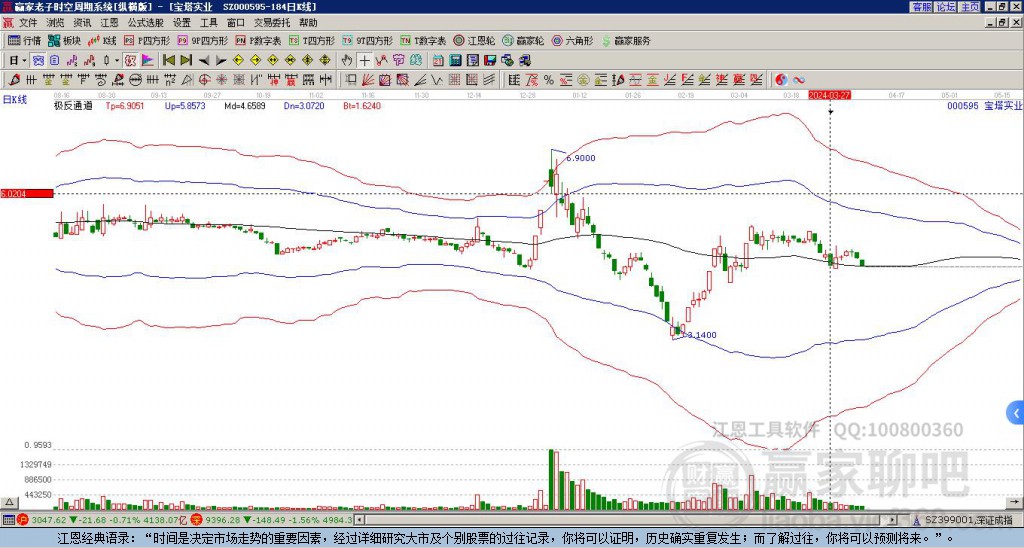Open the P四方形 square tool
Viewport: 1024px width, 548px height.
147,40
